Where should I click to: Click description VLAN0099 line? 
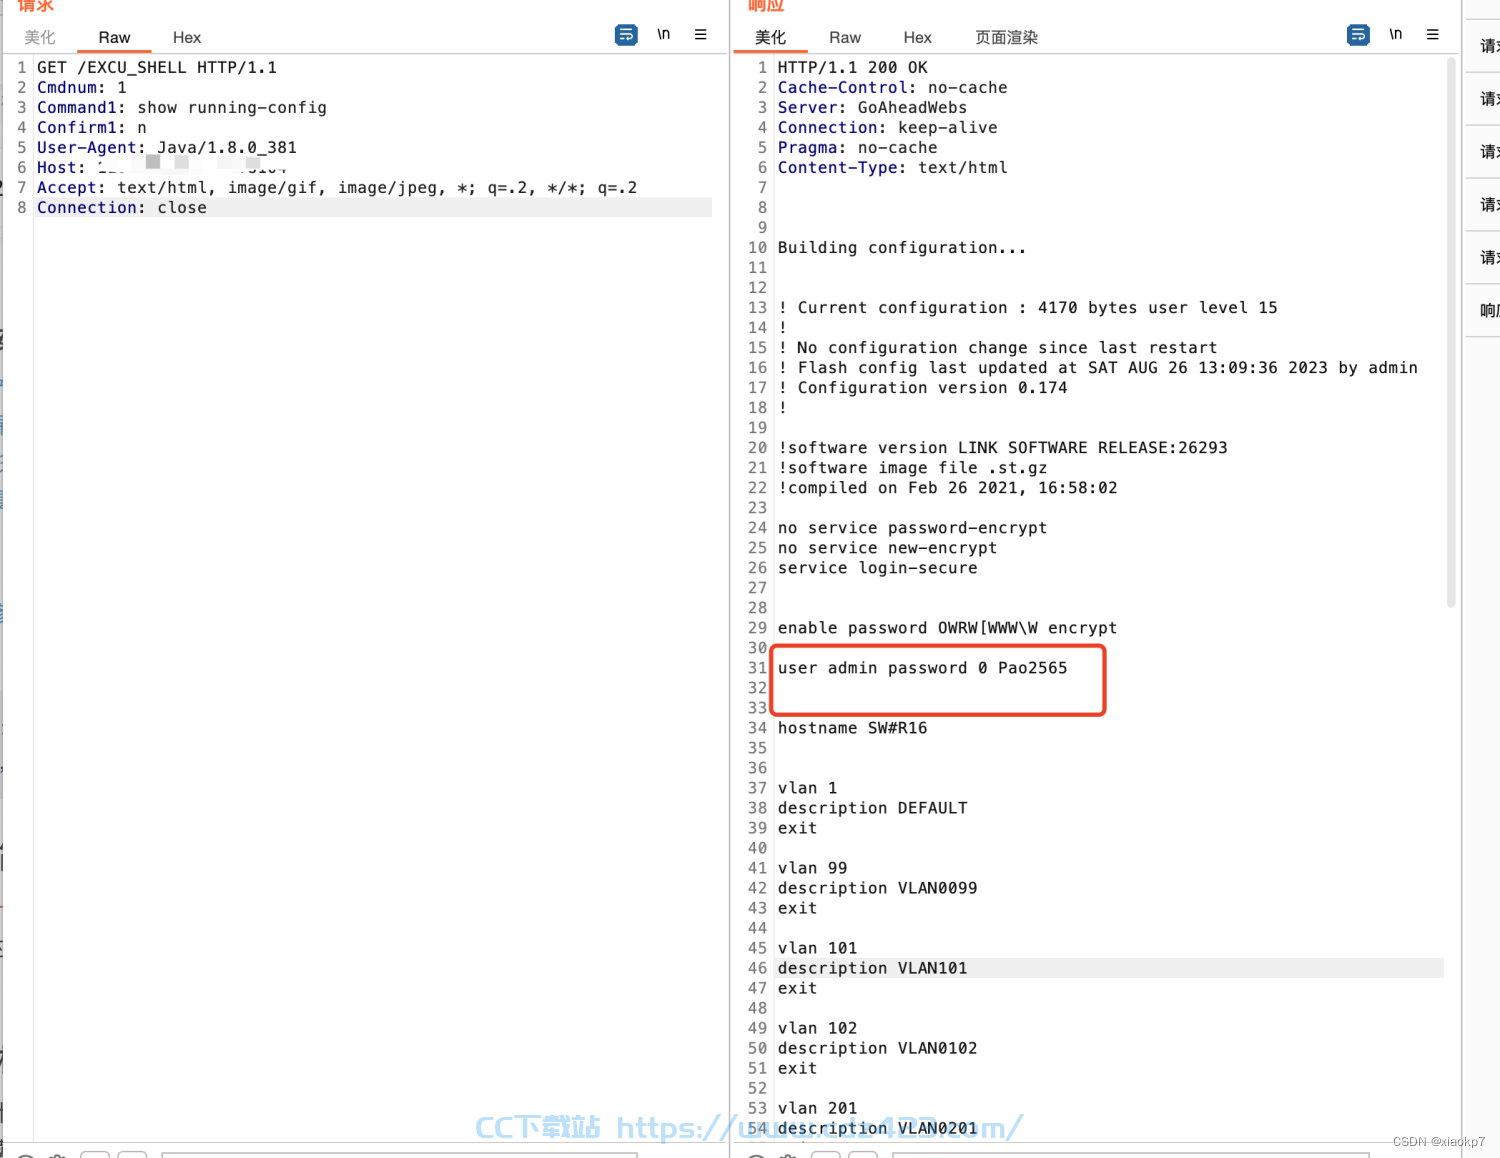tap(878, 888)
